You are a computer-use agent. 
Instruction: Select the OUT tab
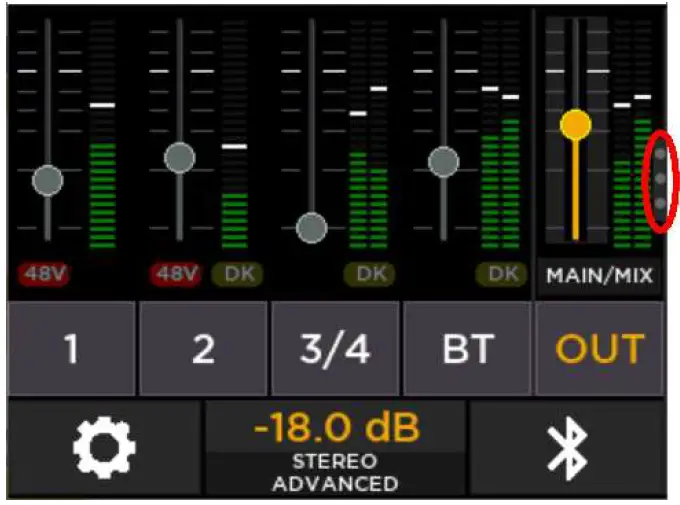[x=600, y=348]
